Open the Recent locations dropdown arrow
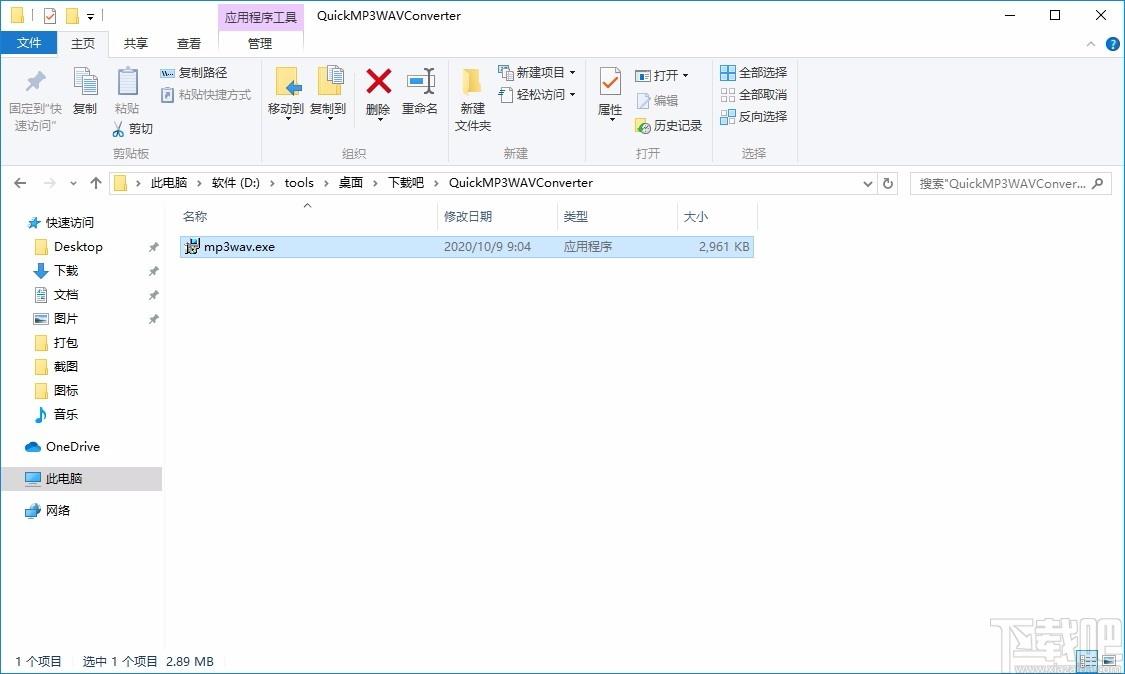 coord(73,184)
